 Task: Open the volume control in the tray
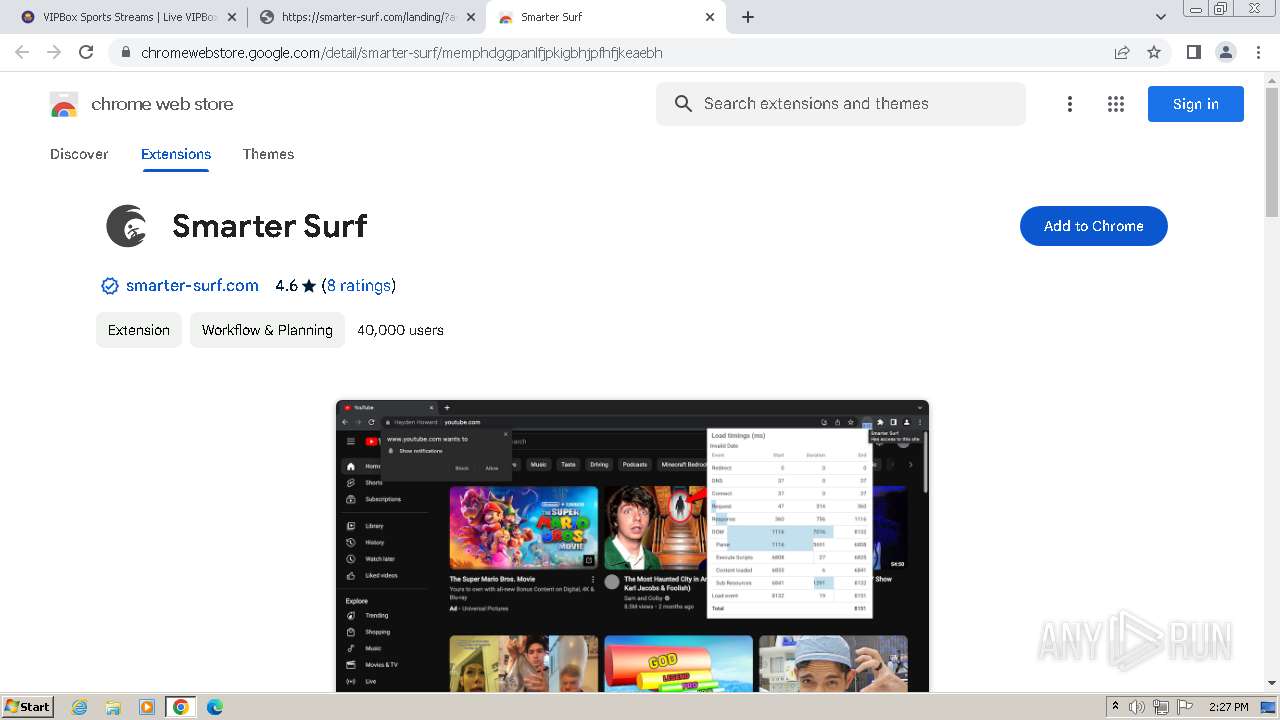pyautogui.click(x=1137, y=707)
